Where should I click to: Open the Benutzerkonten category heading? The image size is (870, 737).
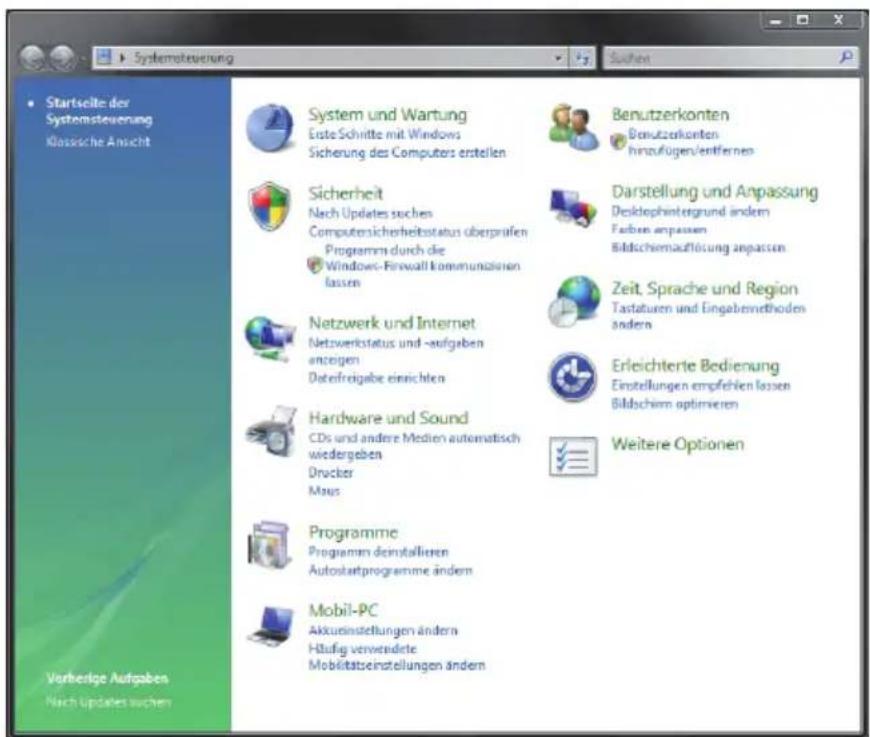[x=670, y=114]
